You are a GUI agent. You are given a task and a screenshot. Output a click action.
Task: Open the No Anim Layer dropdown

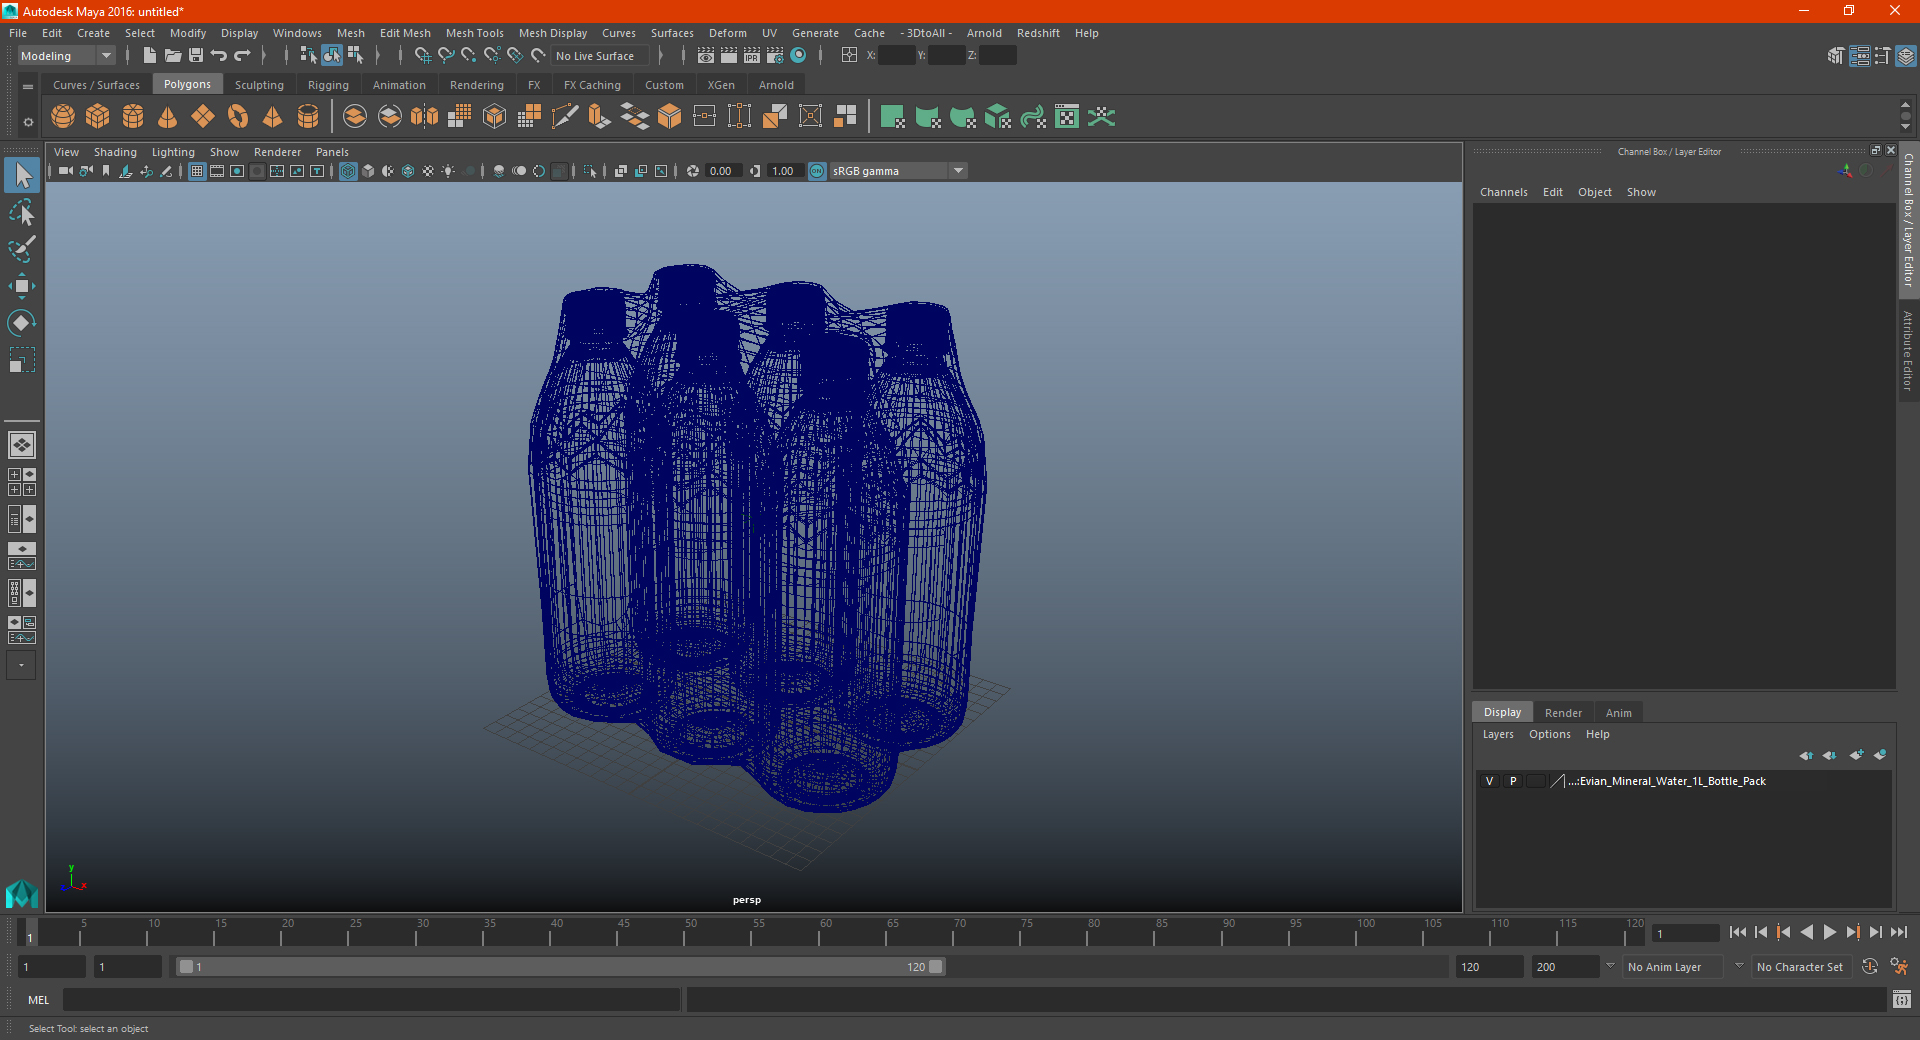(1674, 967)
